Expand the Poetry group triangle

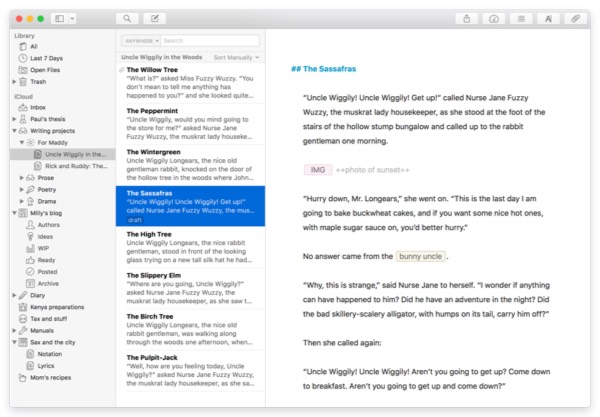coord(21,189)
